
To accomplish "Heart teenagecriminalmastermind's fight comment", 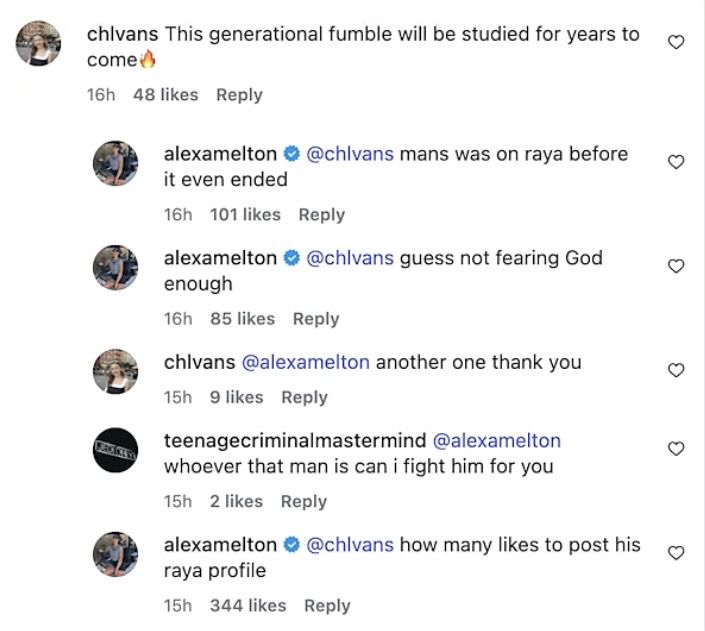I will [x=676, y=448].
